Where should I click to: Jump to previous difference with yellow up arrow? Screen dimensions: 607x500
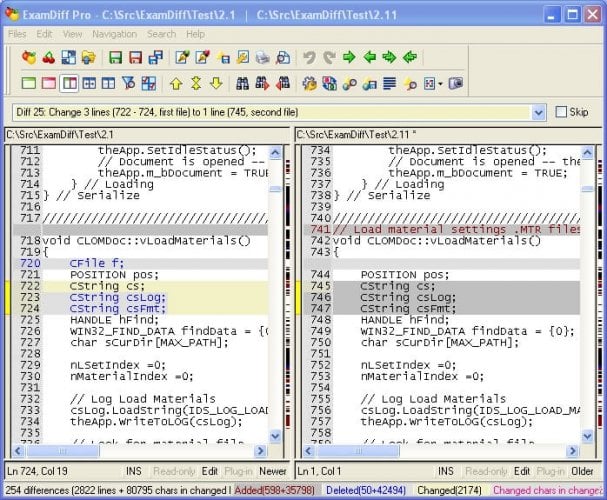point(176,83)
